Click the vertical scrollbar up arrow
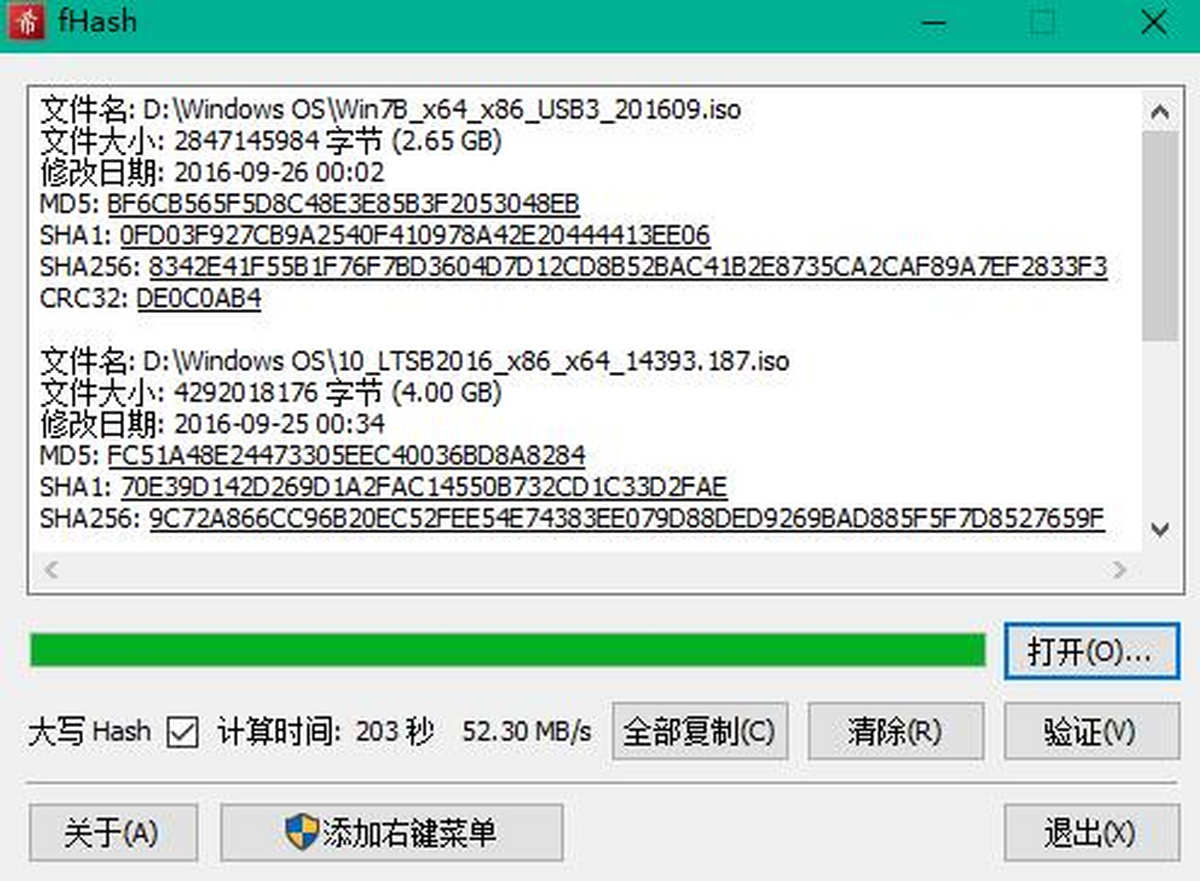 1159,112
